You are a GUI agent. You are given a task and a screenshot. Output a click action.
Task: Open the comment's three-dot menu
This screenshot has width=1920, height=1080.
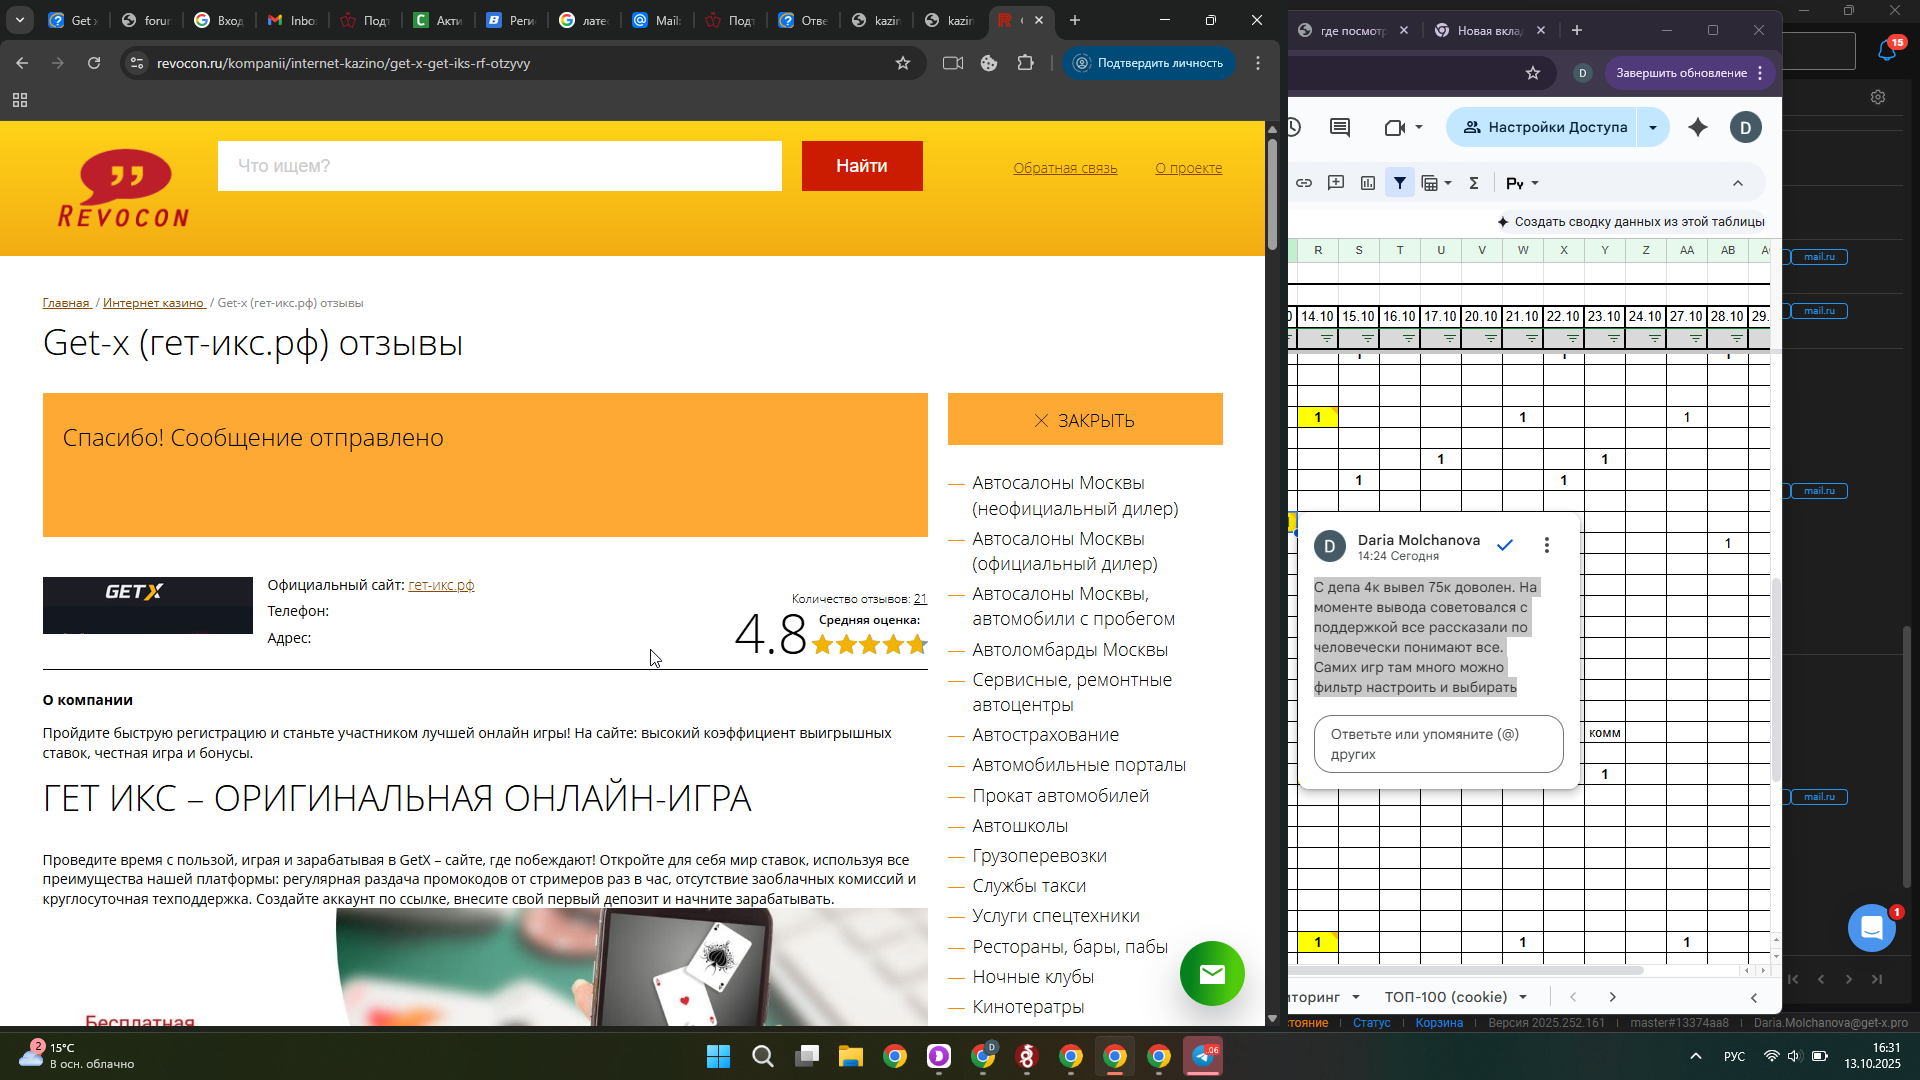(x=1547, y=545)
